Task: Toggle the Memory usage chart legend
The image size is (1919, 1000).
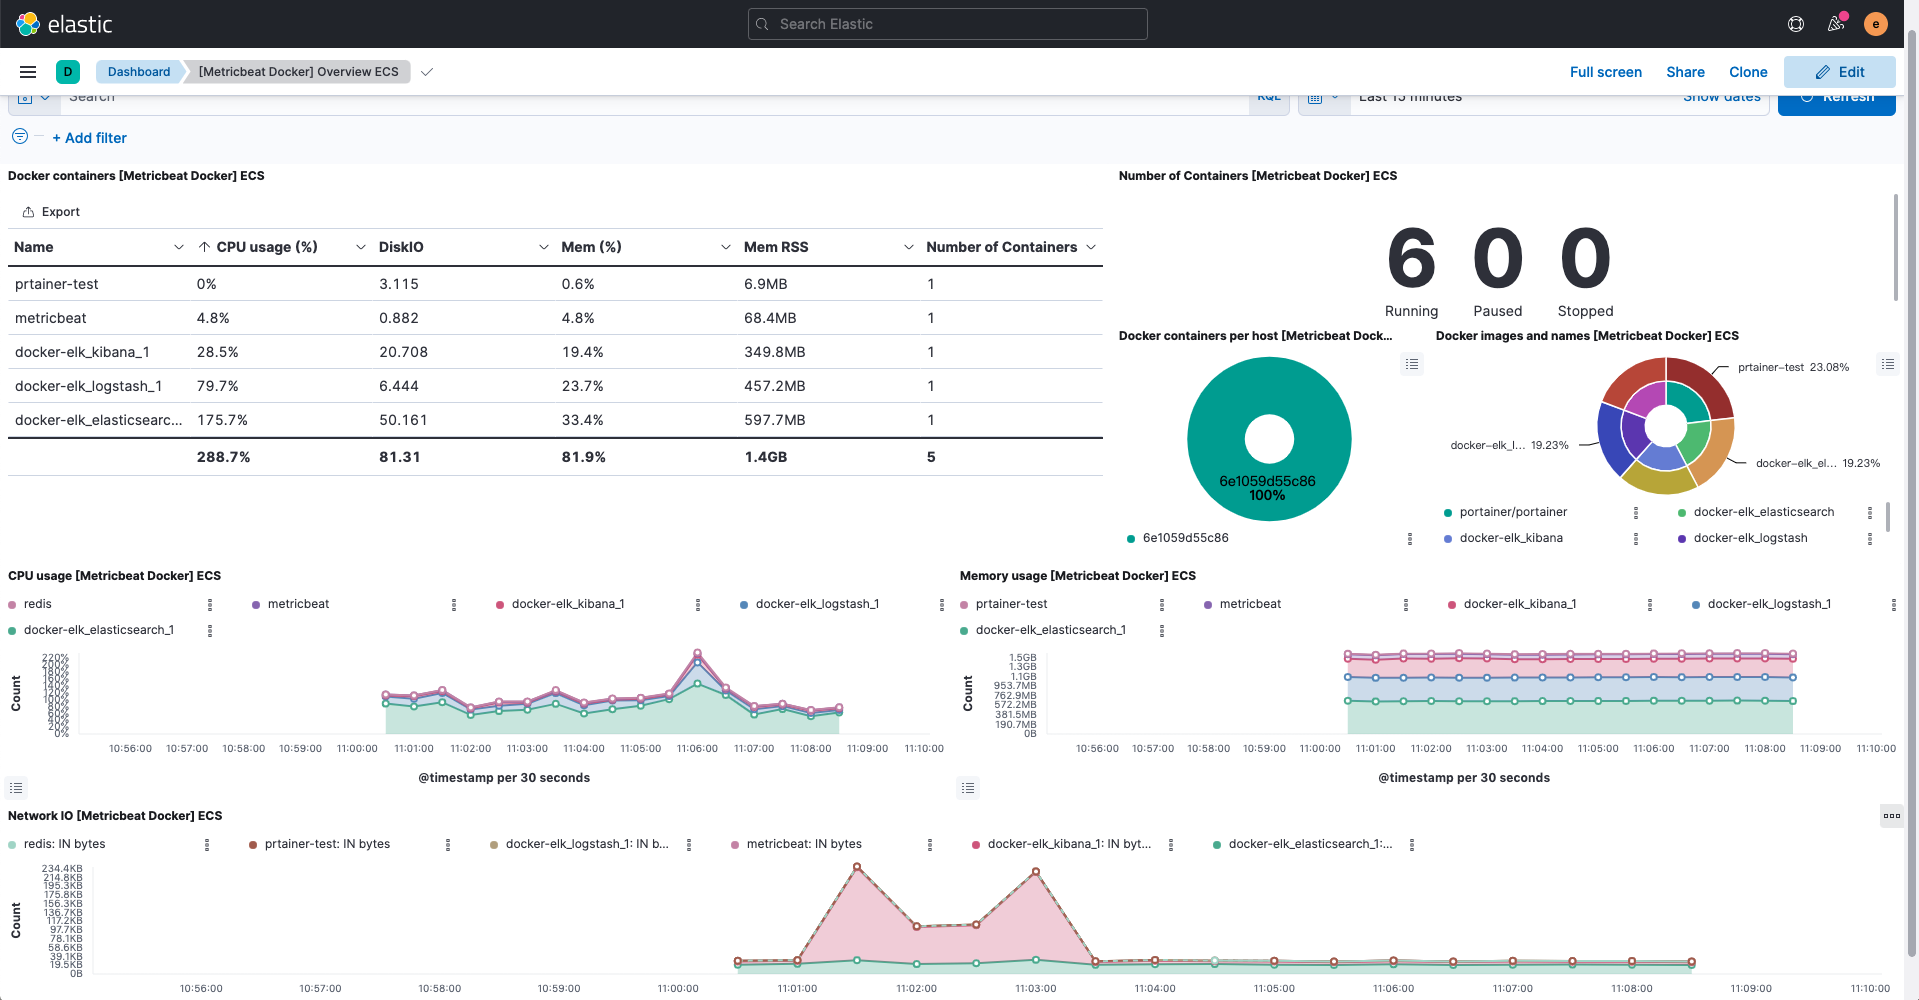Action: tap(968, 788)
